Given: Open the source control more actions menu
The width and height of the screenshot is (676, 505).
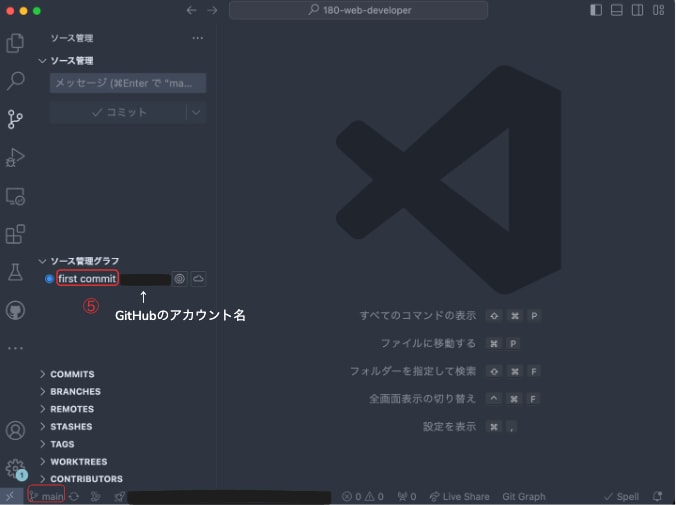Looking at the screenshot, I should [x=197, y=38].
